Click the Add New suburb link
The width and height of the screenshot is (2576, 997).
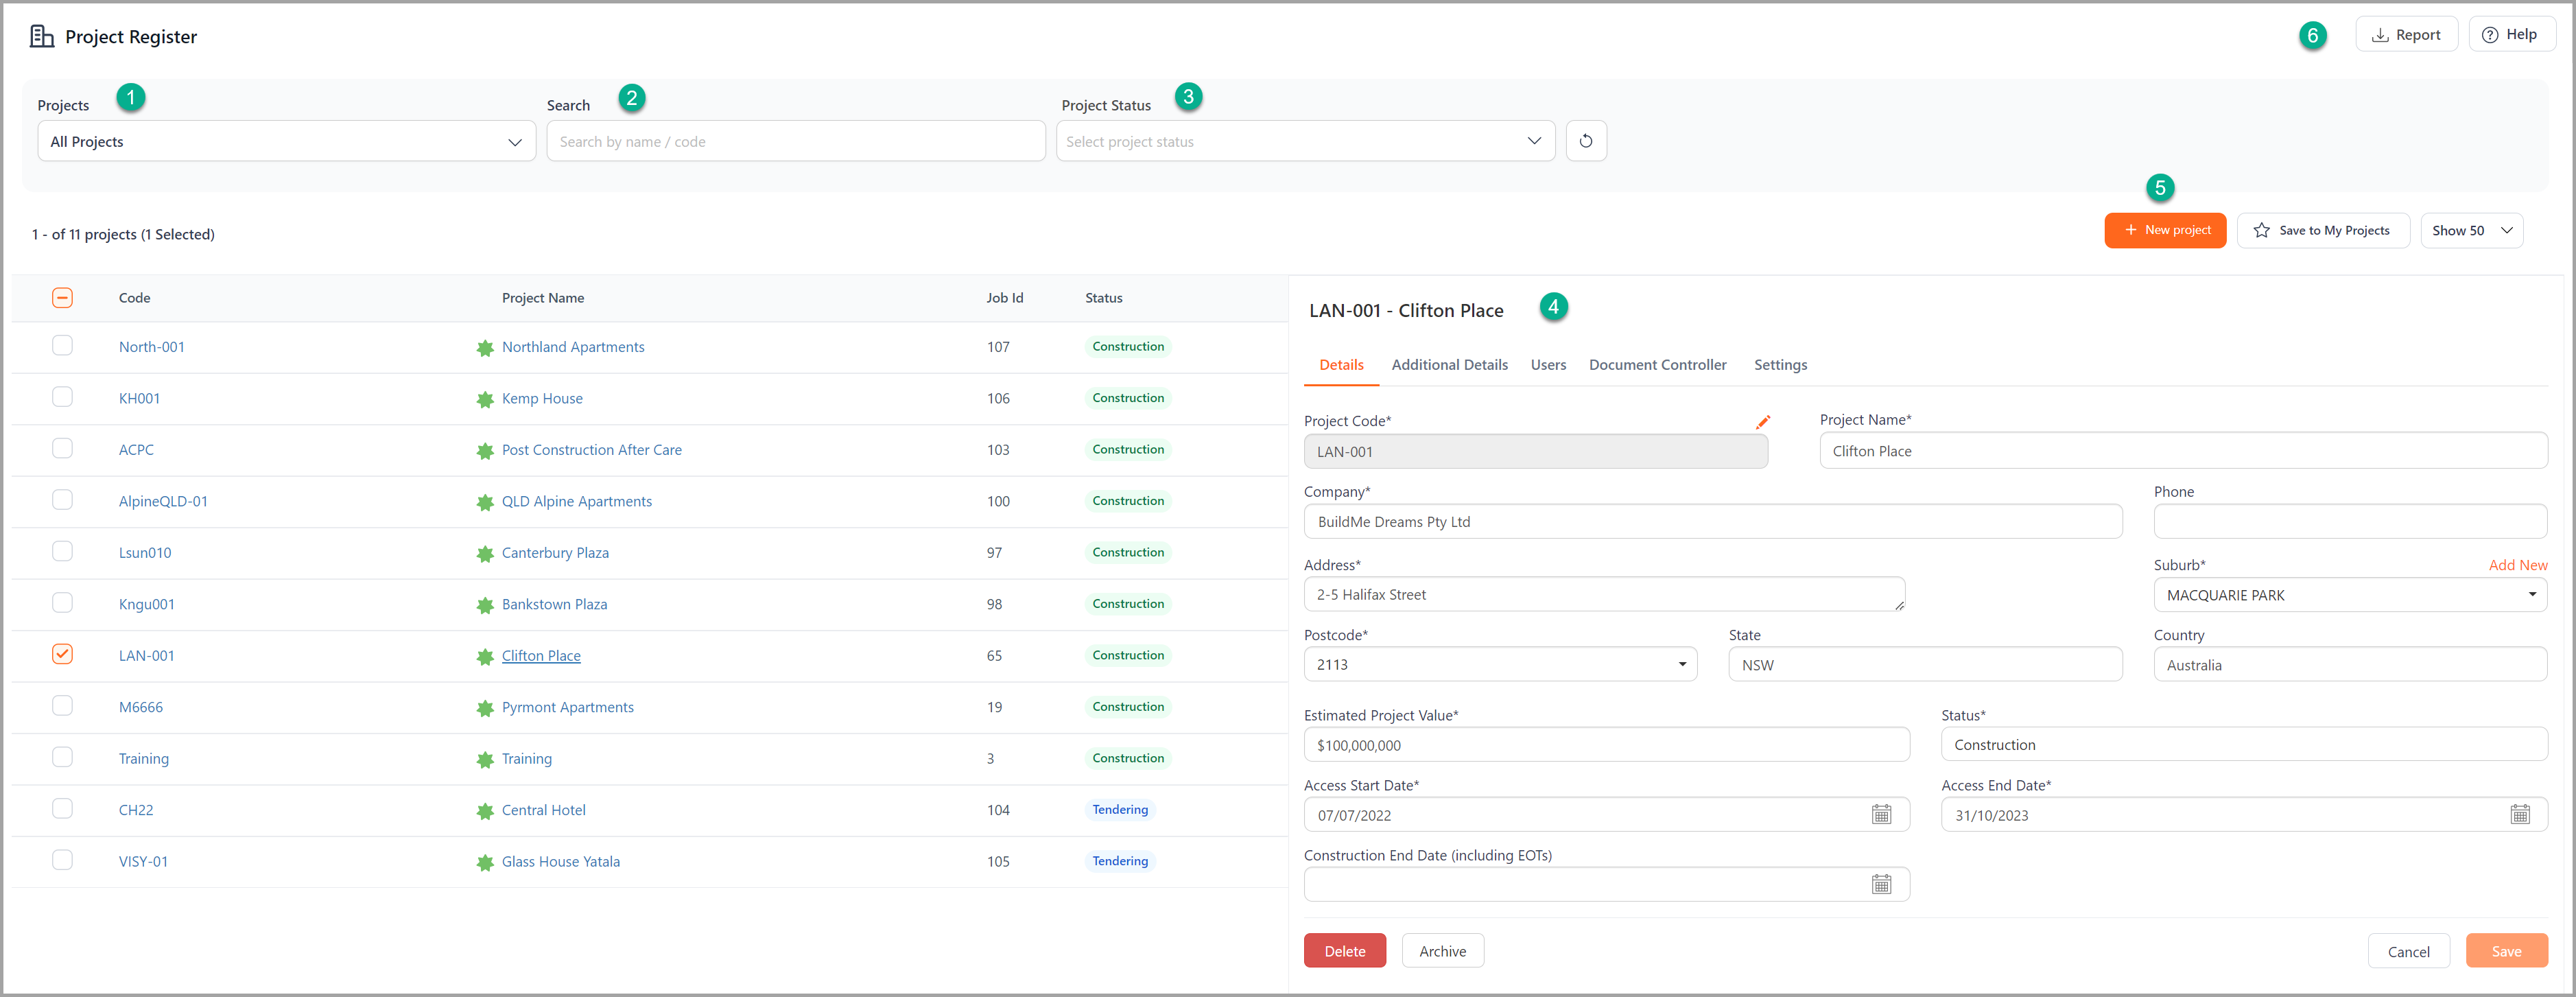pyautogui.click(x=2517, y=565)
